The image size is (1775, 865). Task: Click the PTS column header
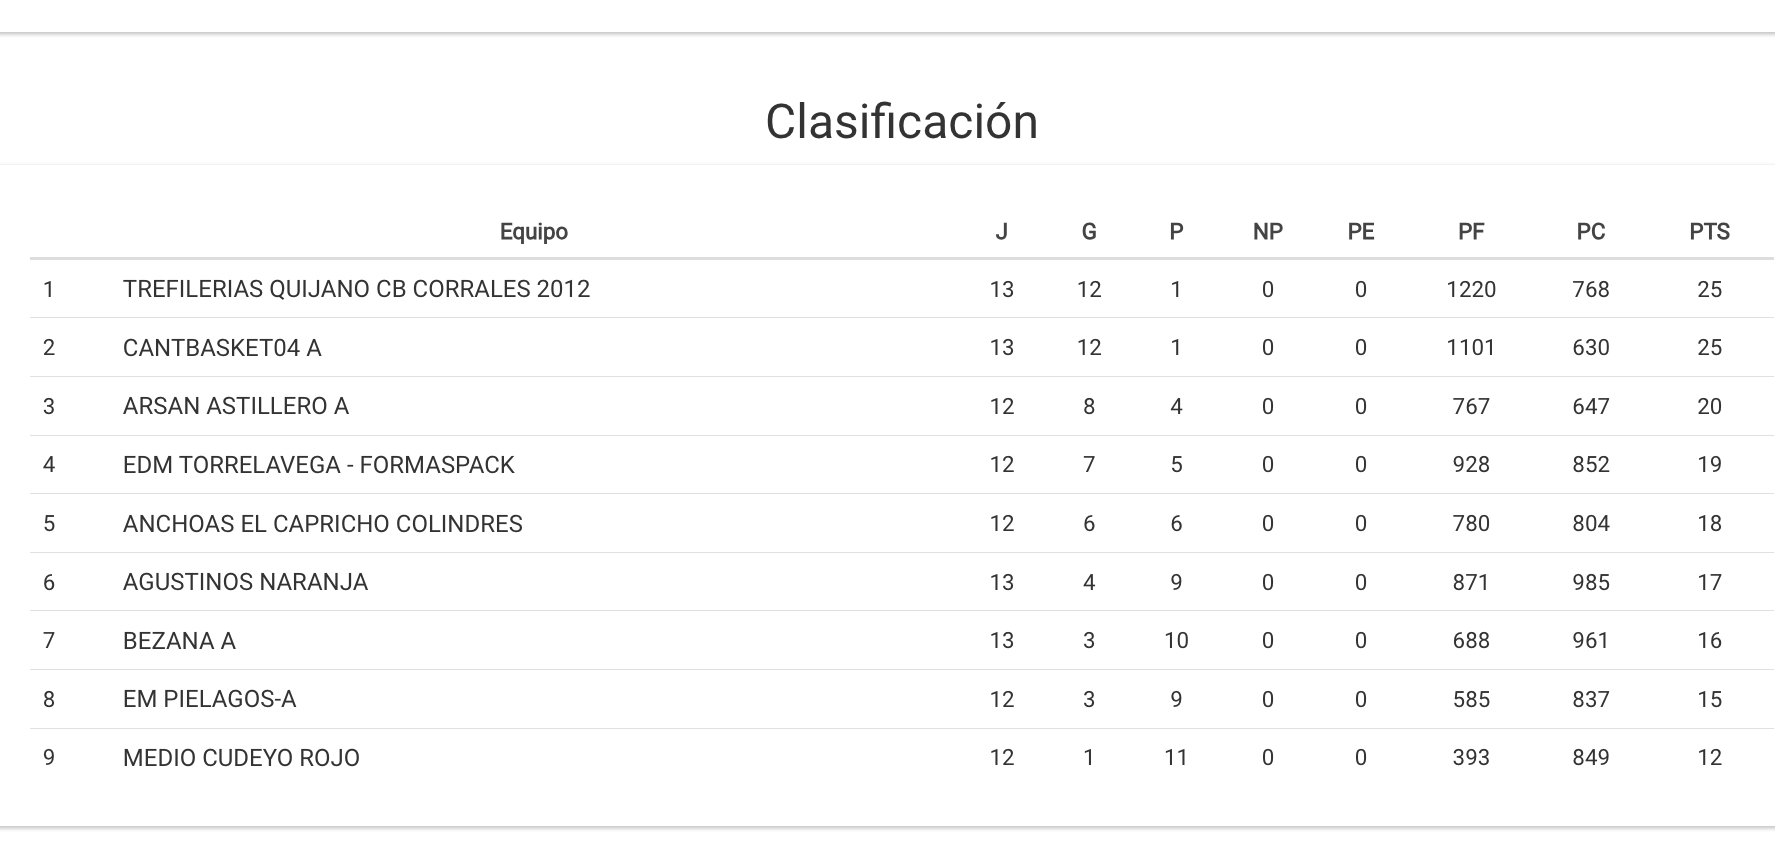pyautogui.click(x=1709, y=232)
